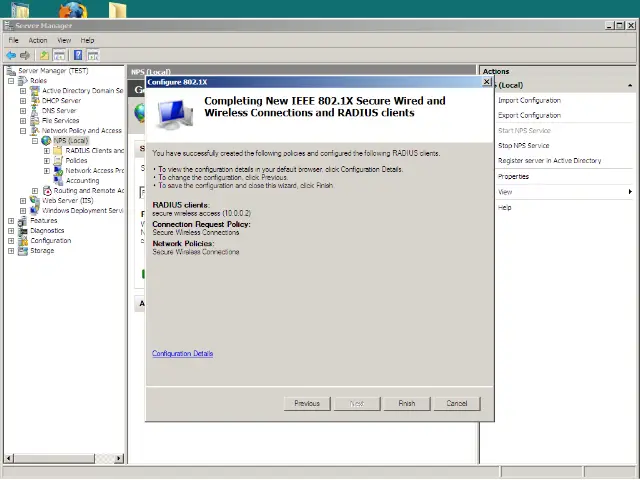Click the Back arrow toolbar icon
This screenshot has width=640, height=480.
point(11,55)
